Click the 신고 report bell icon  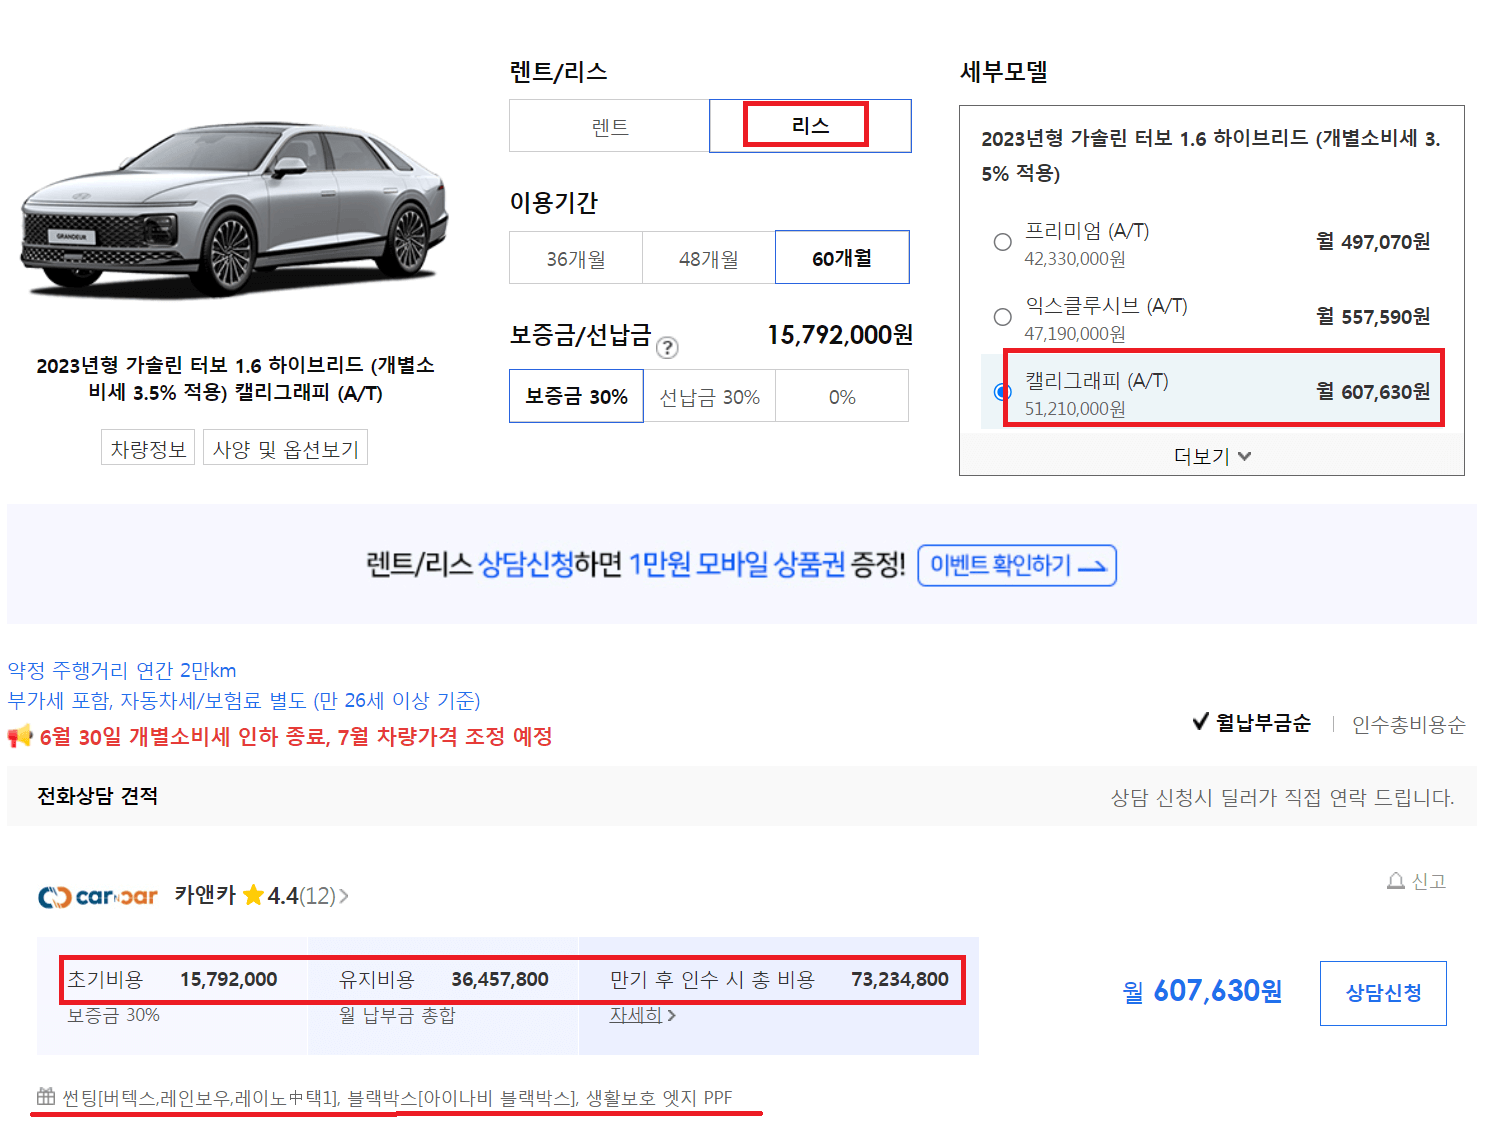(1394, 882)
